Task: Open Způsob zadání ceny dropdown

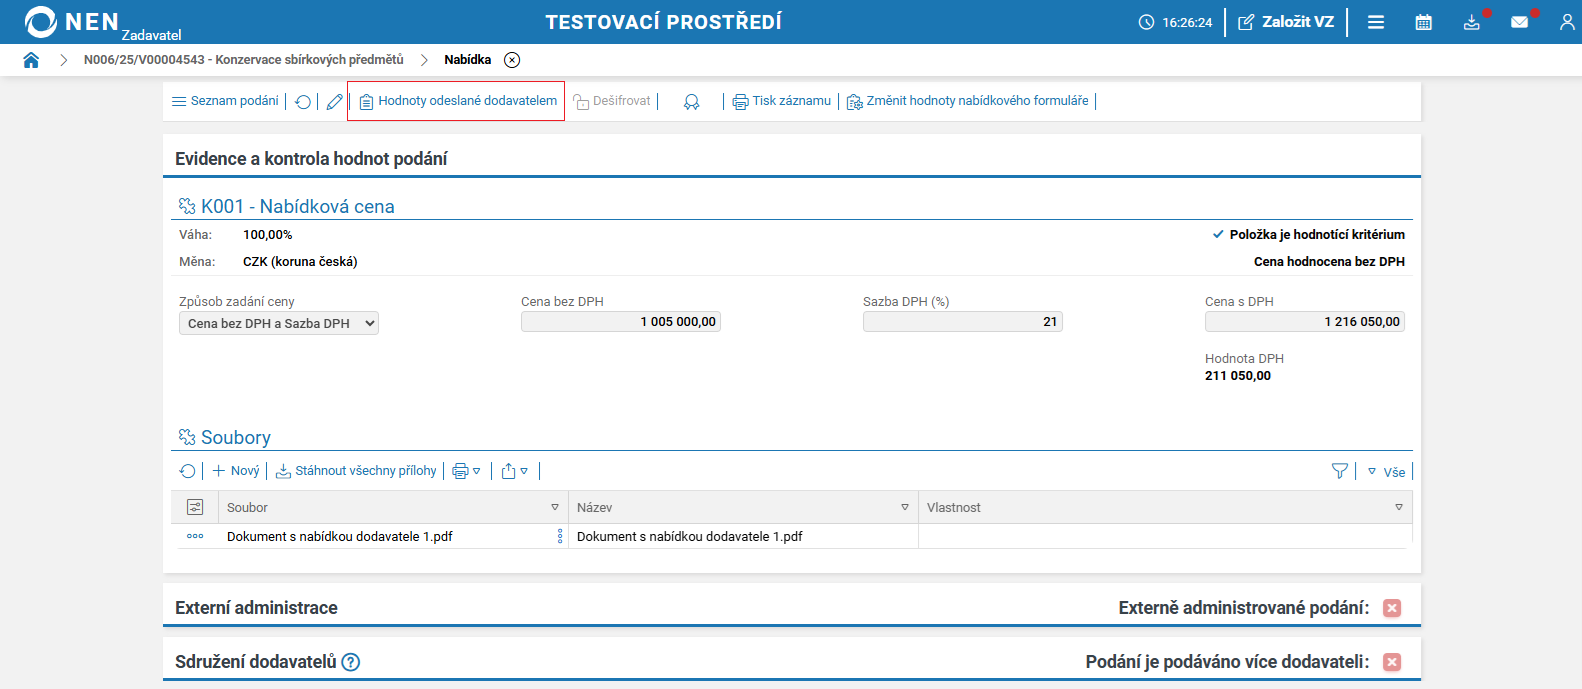Action: (x=279, y=323)
